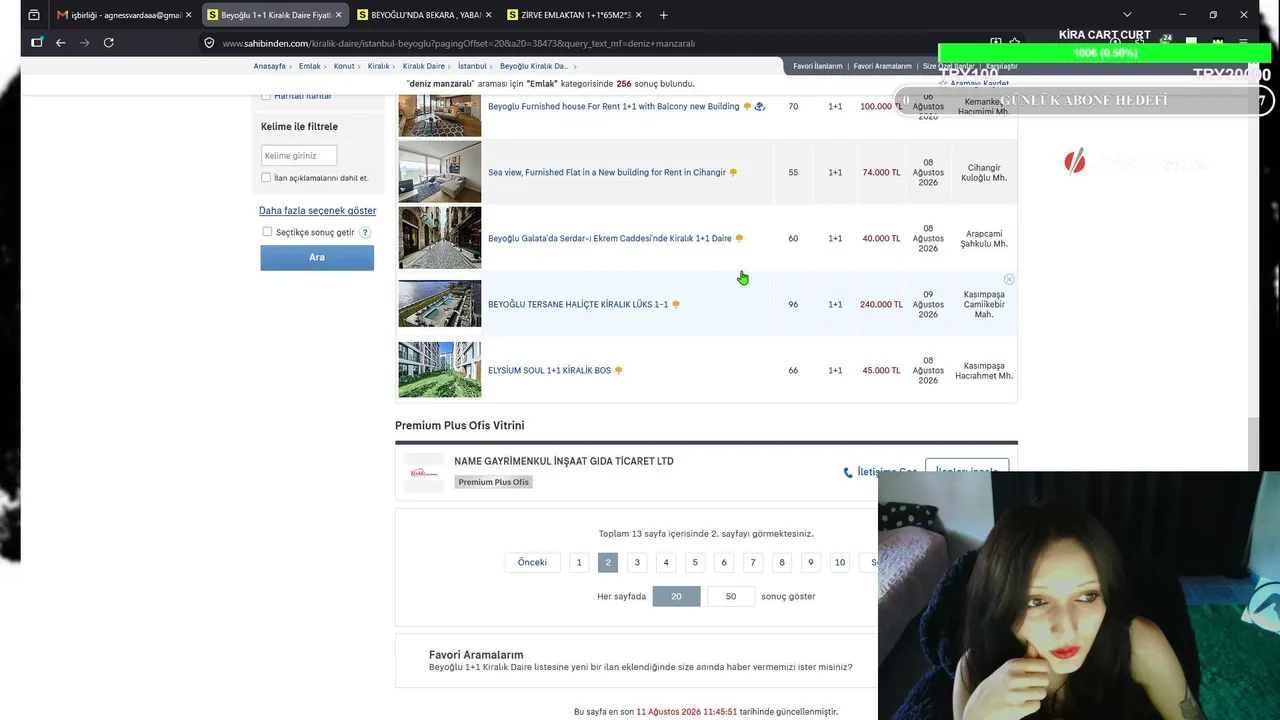
Task: Close the ZİRVE EMLAKTAN tab
Action: tap(638, 15)
